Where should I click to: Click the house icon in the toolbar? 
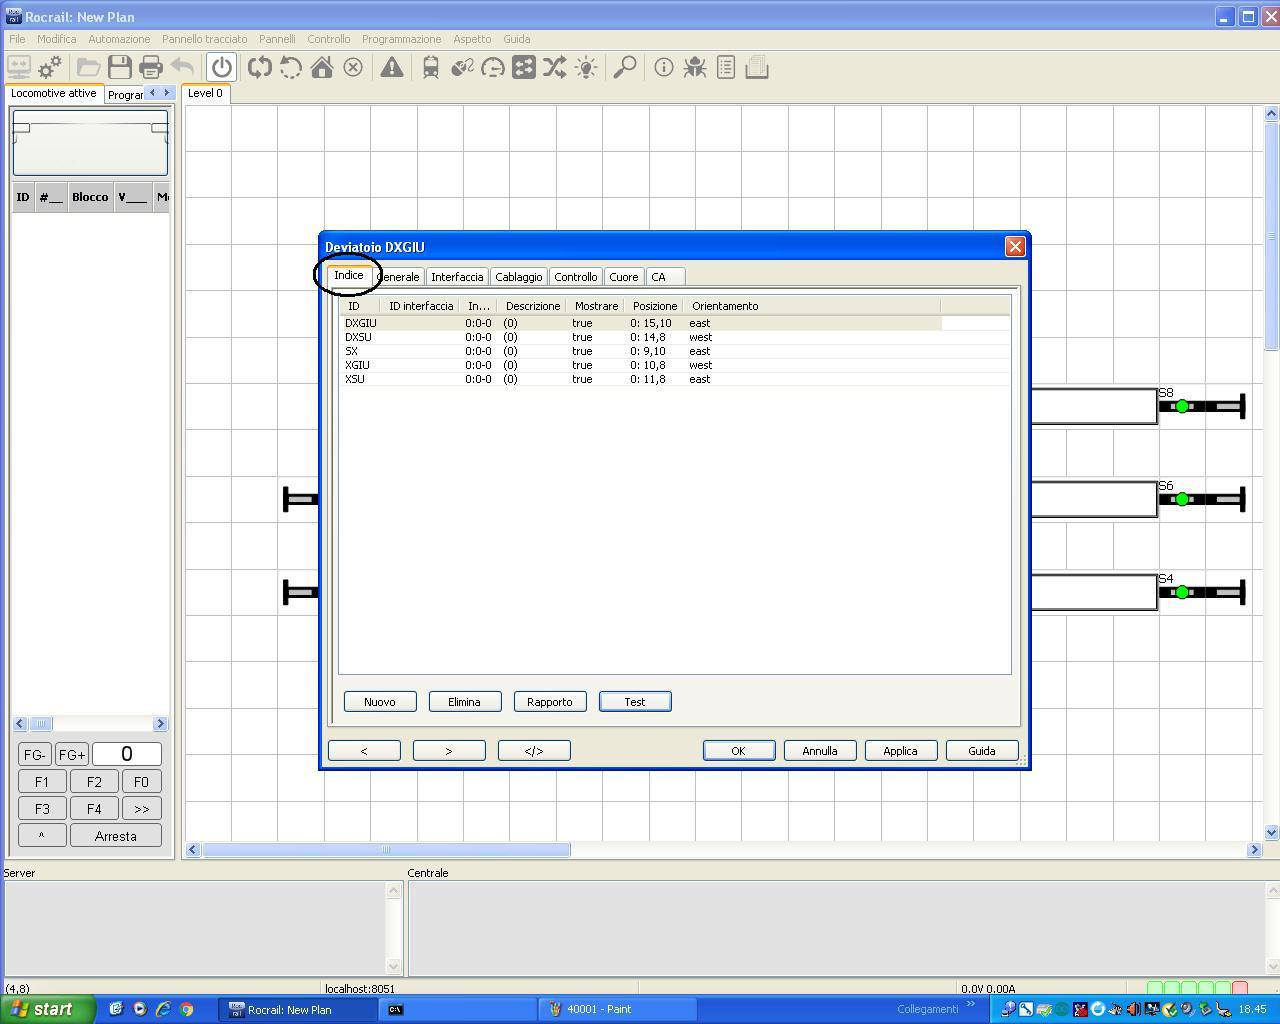322,68
